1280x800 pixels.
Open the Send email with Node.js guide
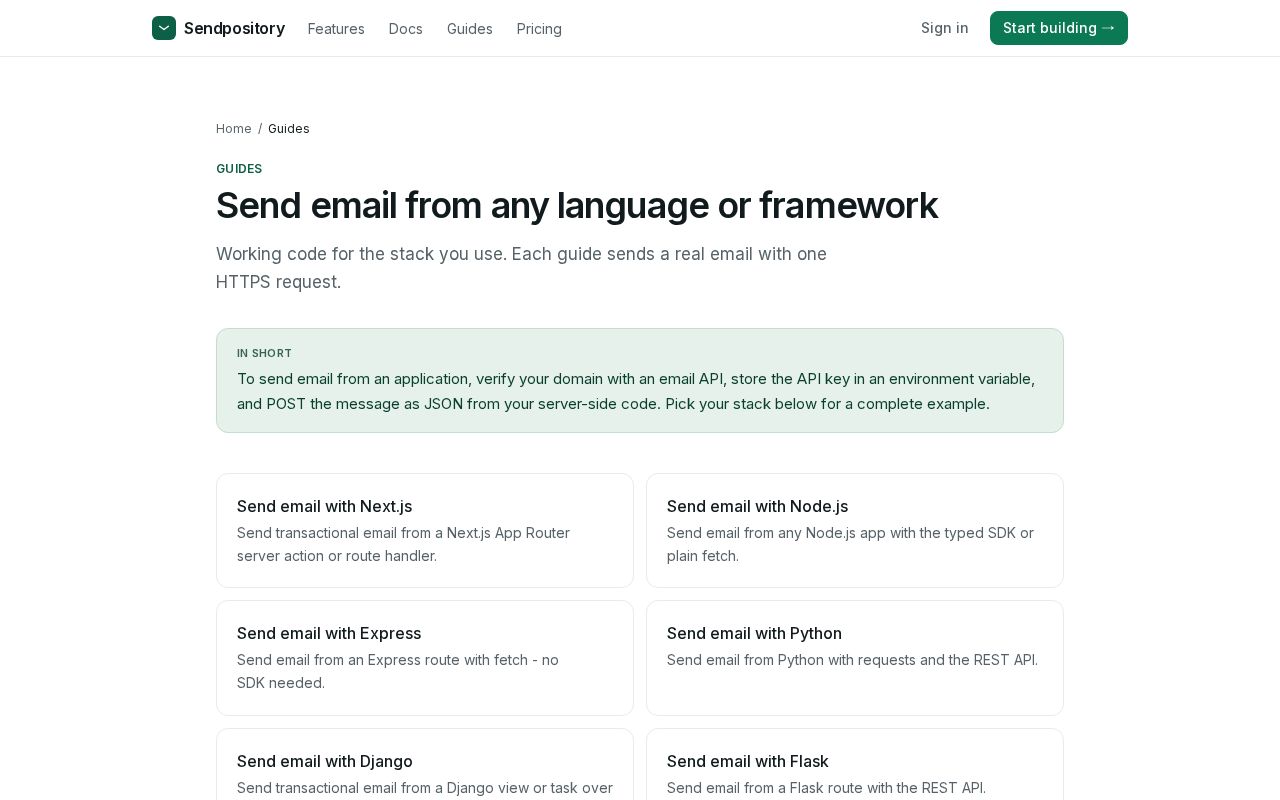(x=855, y=530)
